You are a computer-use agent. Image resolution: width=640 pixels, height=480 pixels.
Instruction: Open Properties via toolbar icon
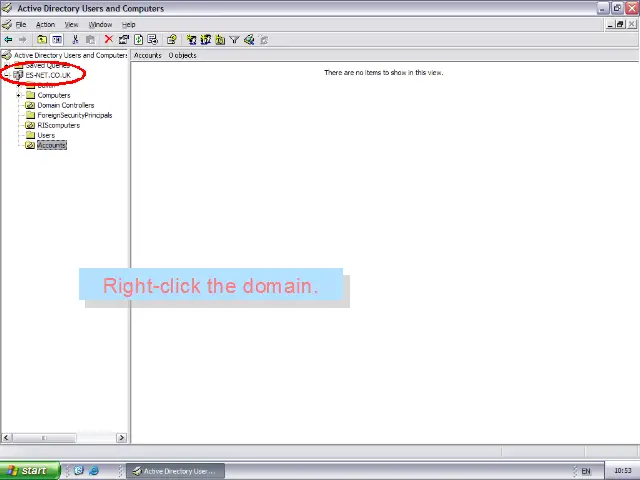click(123, 40)
